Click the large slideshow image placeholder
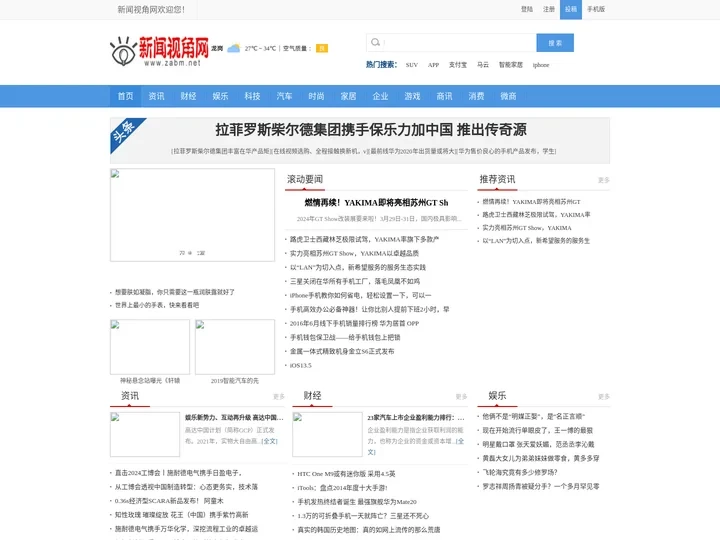Viewport: 720px width, 540px height. tap(192, 215)
